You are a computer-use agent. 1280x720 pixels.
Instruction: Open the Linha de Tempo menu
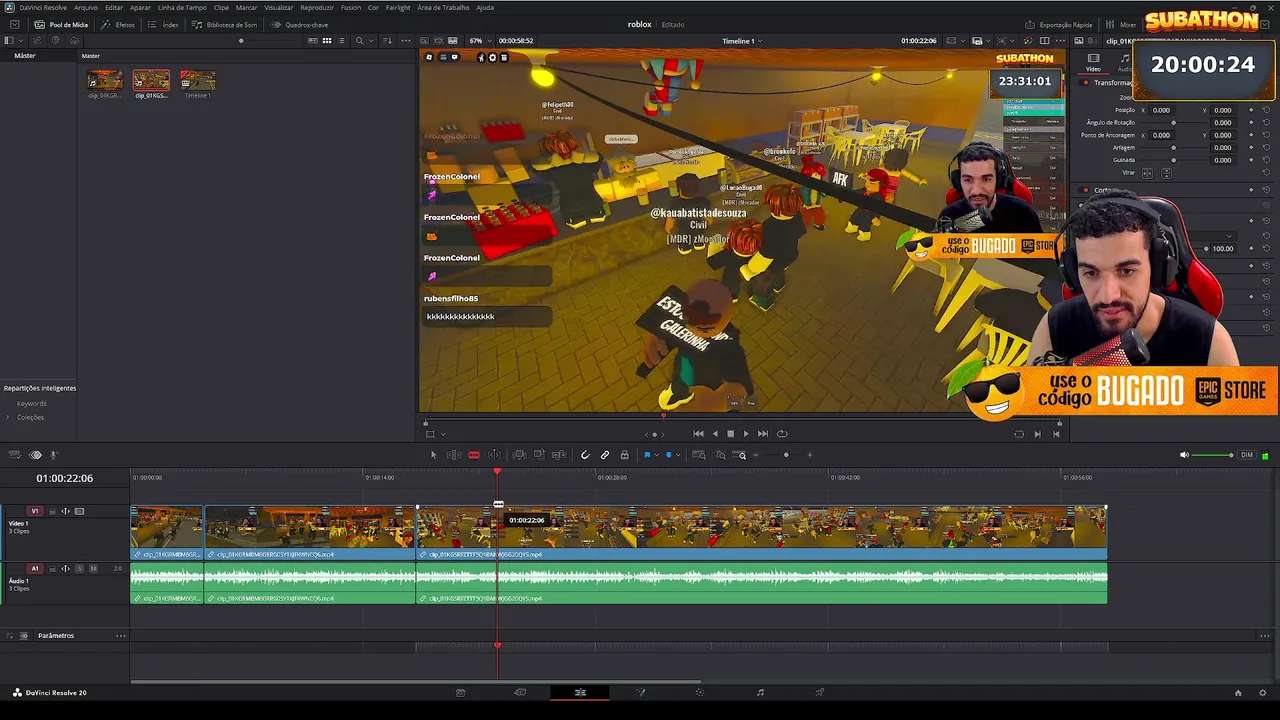[x=182, y=7]
